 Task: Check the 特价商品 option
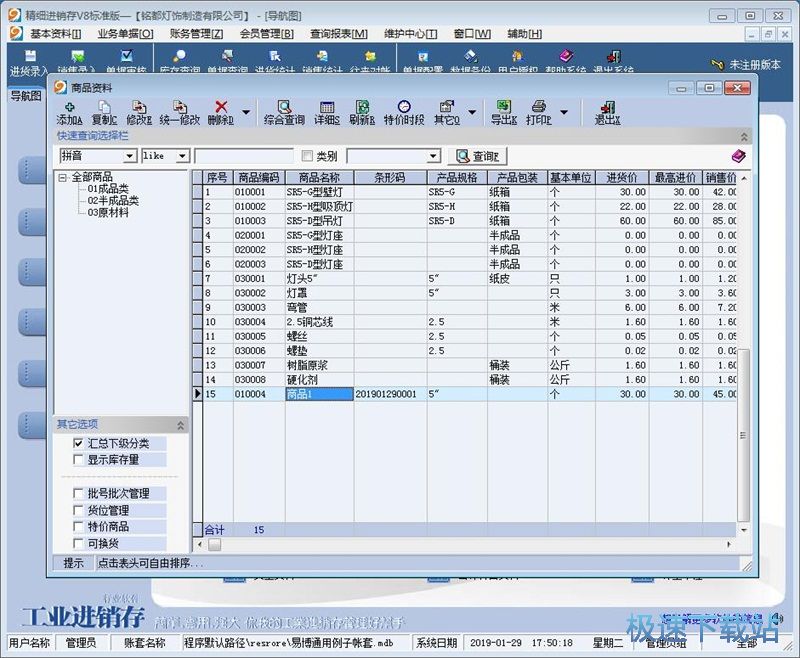coord(78,526)
